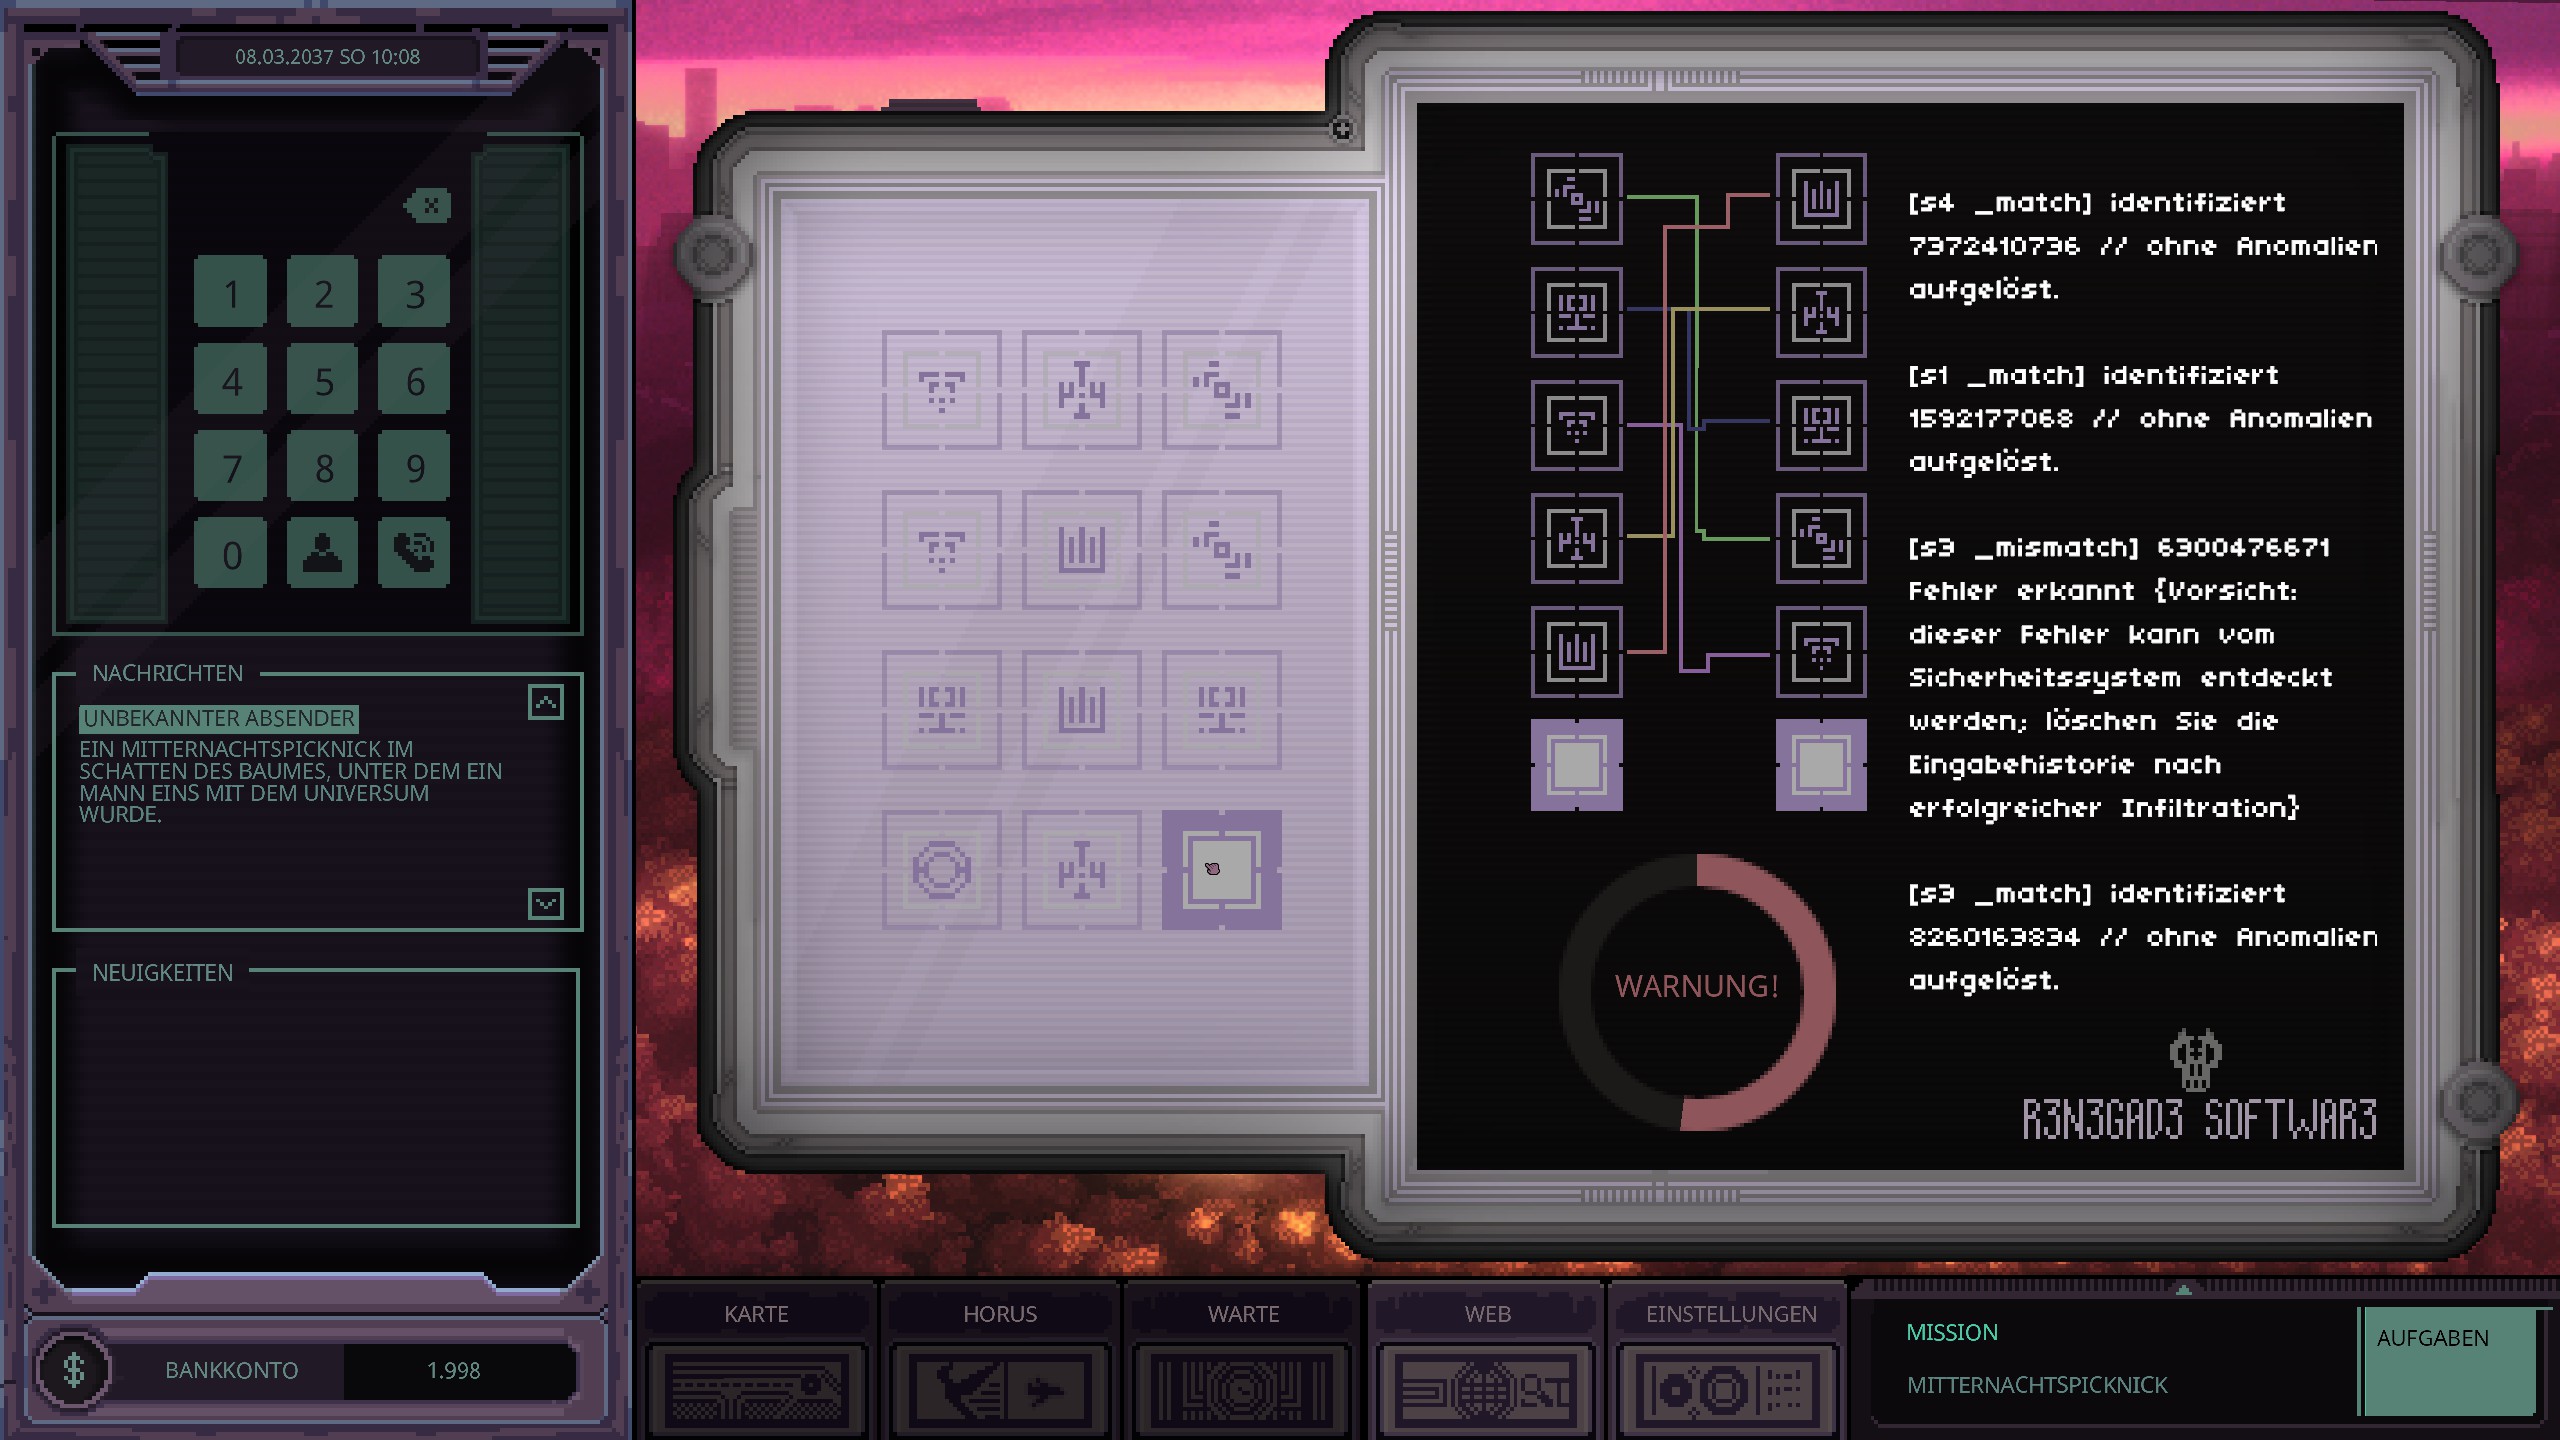Click the left empty purple sequence slot
The height and width of the screenshot is (1440, 2560).
point(1576,765)
